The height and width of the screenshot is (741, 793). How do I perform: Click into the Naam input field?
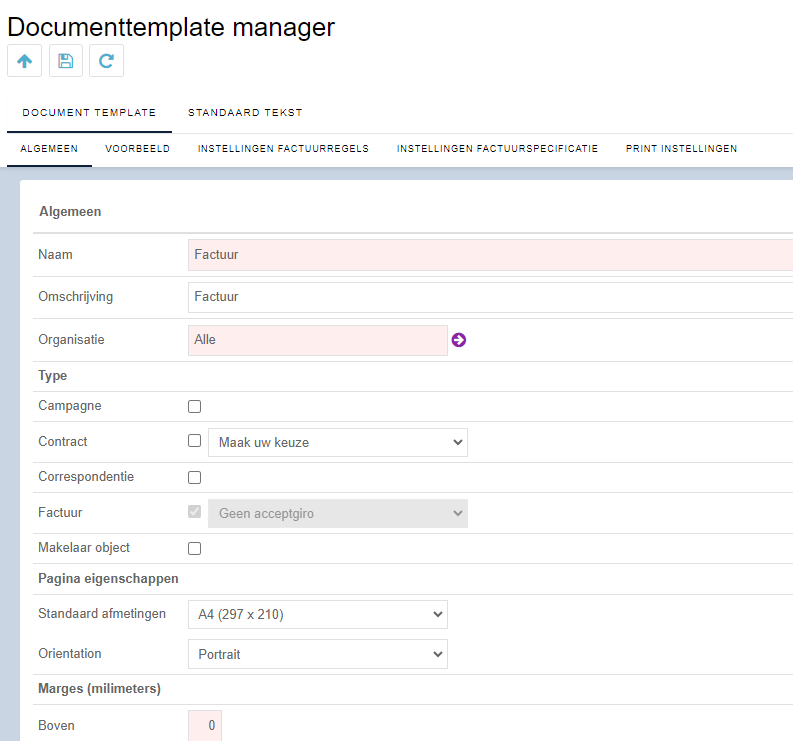point(491,255)
